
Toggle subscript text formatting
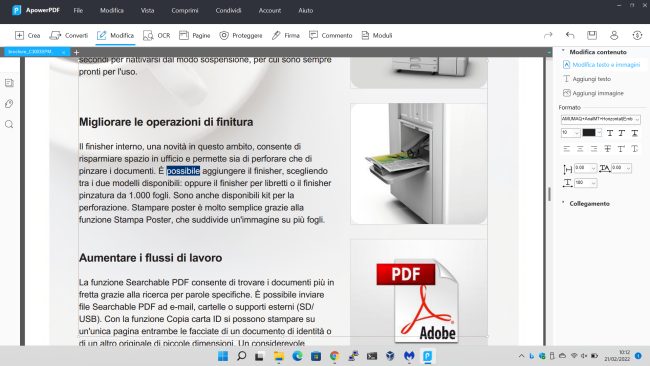coord(635,149)
